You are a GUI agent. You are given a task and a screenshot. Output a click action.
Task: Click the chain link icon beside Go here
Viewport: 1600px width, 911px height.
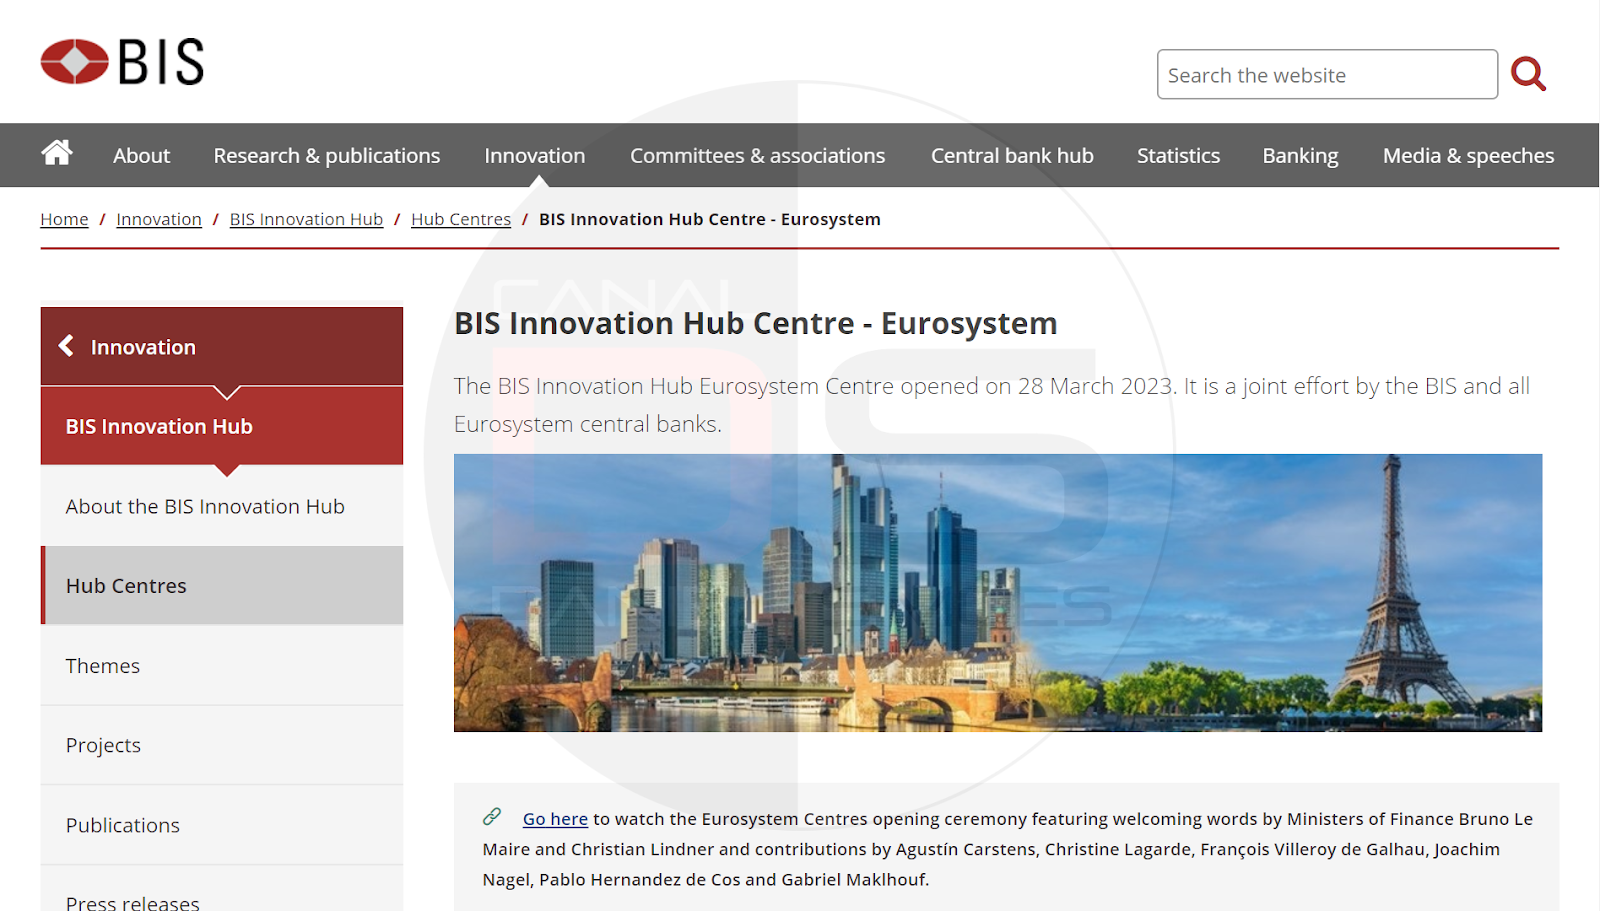492,817
